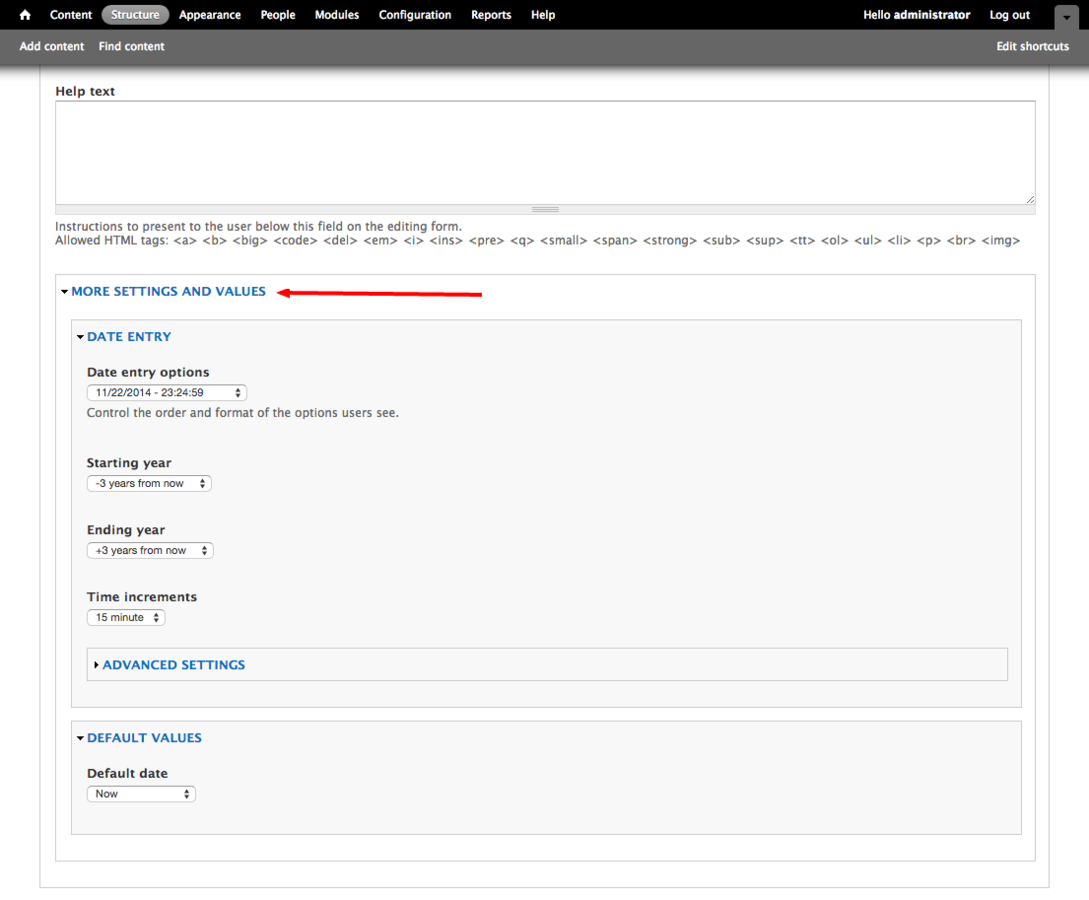The width and height of the screenshot is (1089, 900).
Task: Click the 'Instructions to present to the user' text
Action: click(x=258, y=226)
